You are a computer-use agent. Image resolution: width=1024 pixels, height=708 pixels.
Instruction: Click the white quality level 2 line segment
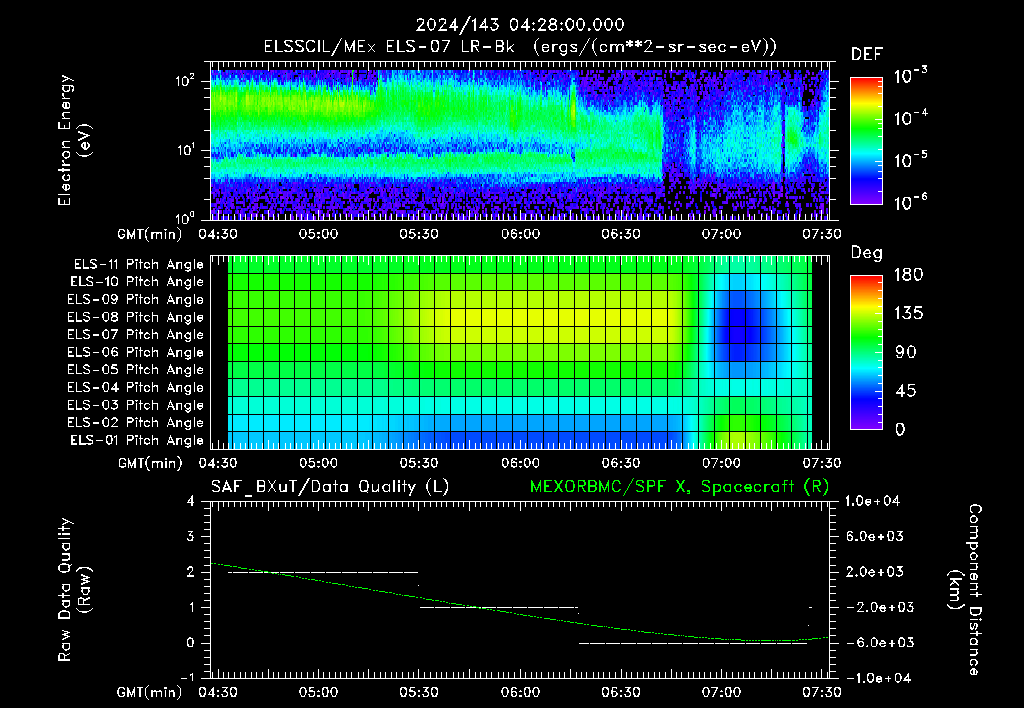(x=323, y=572)
